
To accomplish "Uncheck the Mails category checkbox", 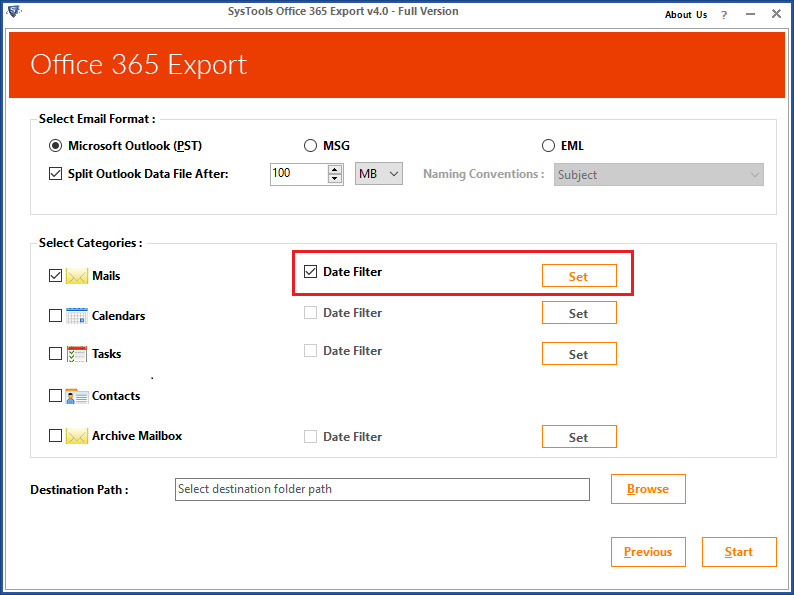I will pyautogui.click(x=55, y=276).
